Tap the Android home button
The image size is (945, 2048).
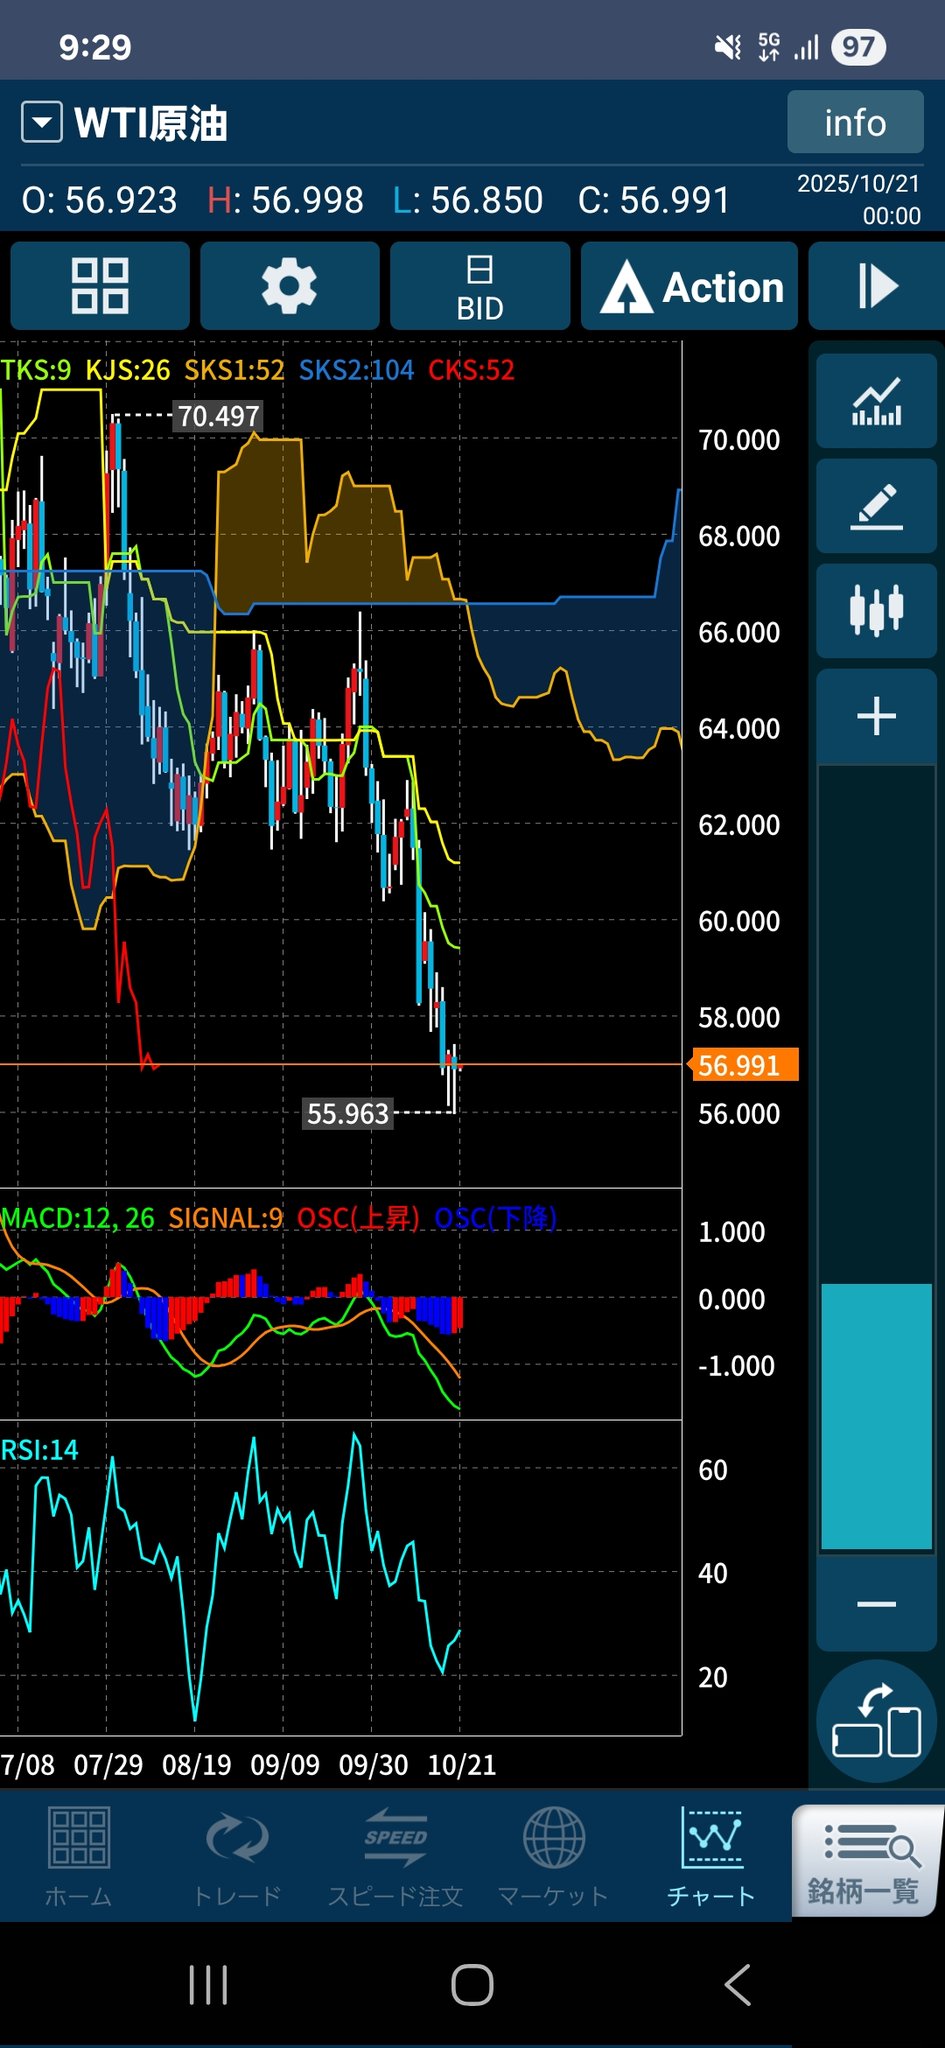(472, 1985)
